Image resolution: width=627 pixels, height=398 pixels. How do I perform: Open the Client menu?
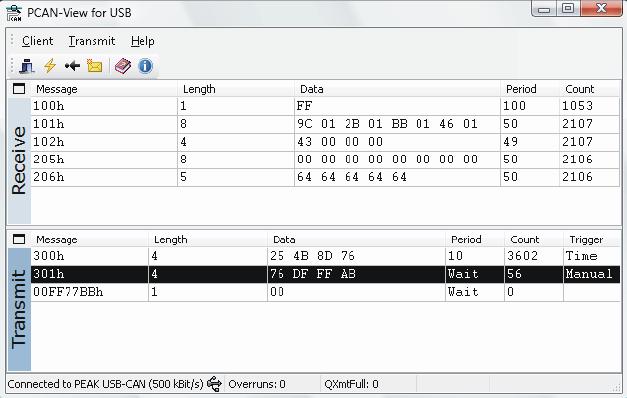tap(38, 41)
